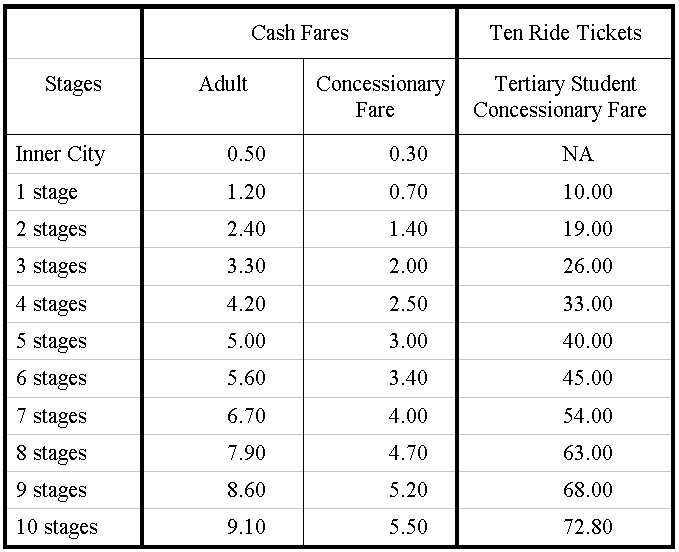
Task: Select the Inner City adult fare 0.50
Action: pos(246,154)
